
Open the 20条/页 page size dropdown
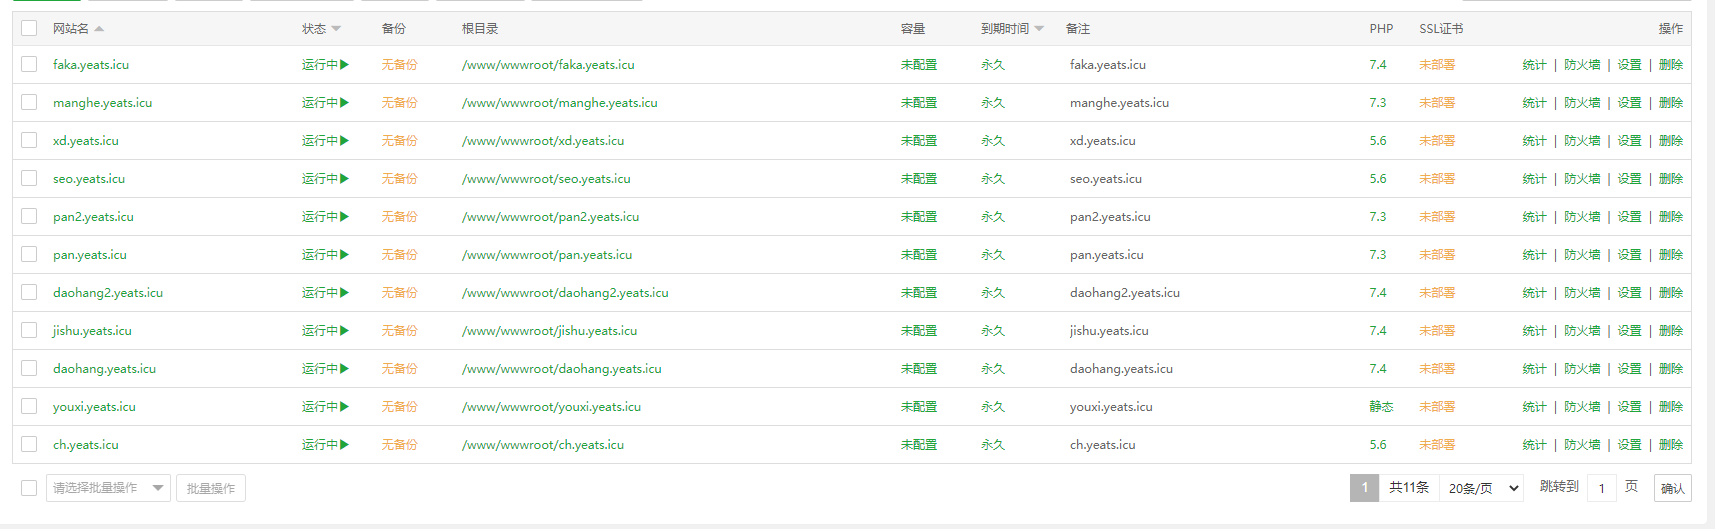tap(1482, 488)
